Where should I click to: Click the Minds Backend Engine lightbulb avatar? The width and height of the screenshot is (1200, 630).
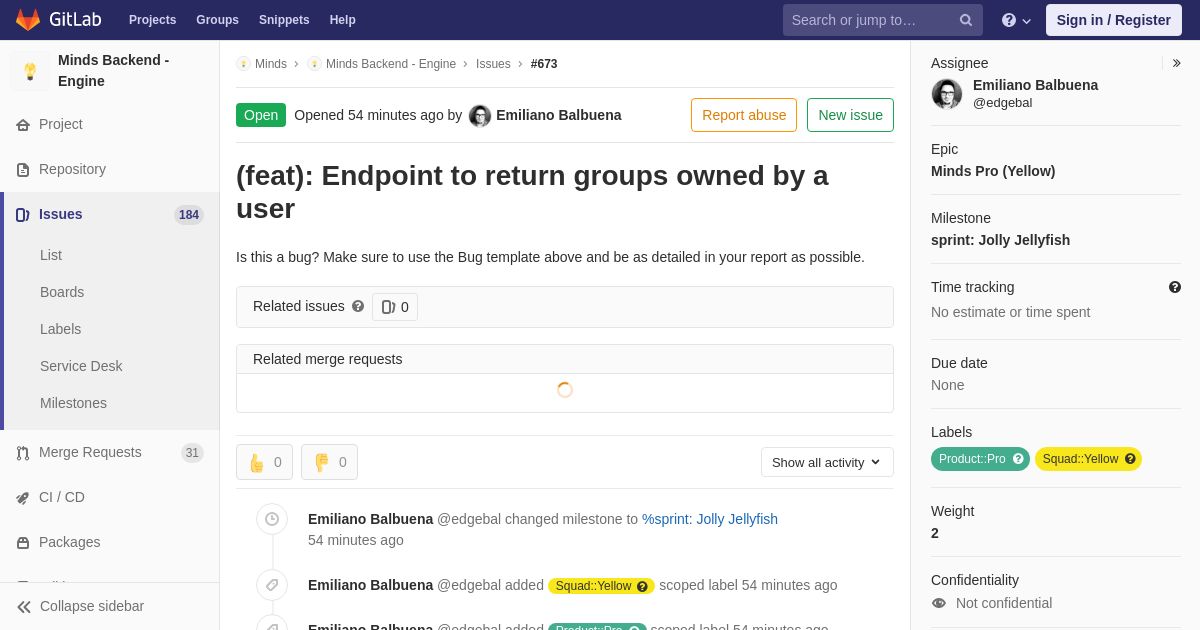click(x=30, y=71)
